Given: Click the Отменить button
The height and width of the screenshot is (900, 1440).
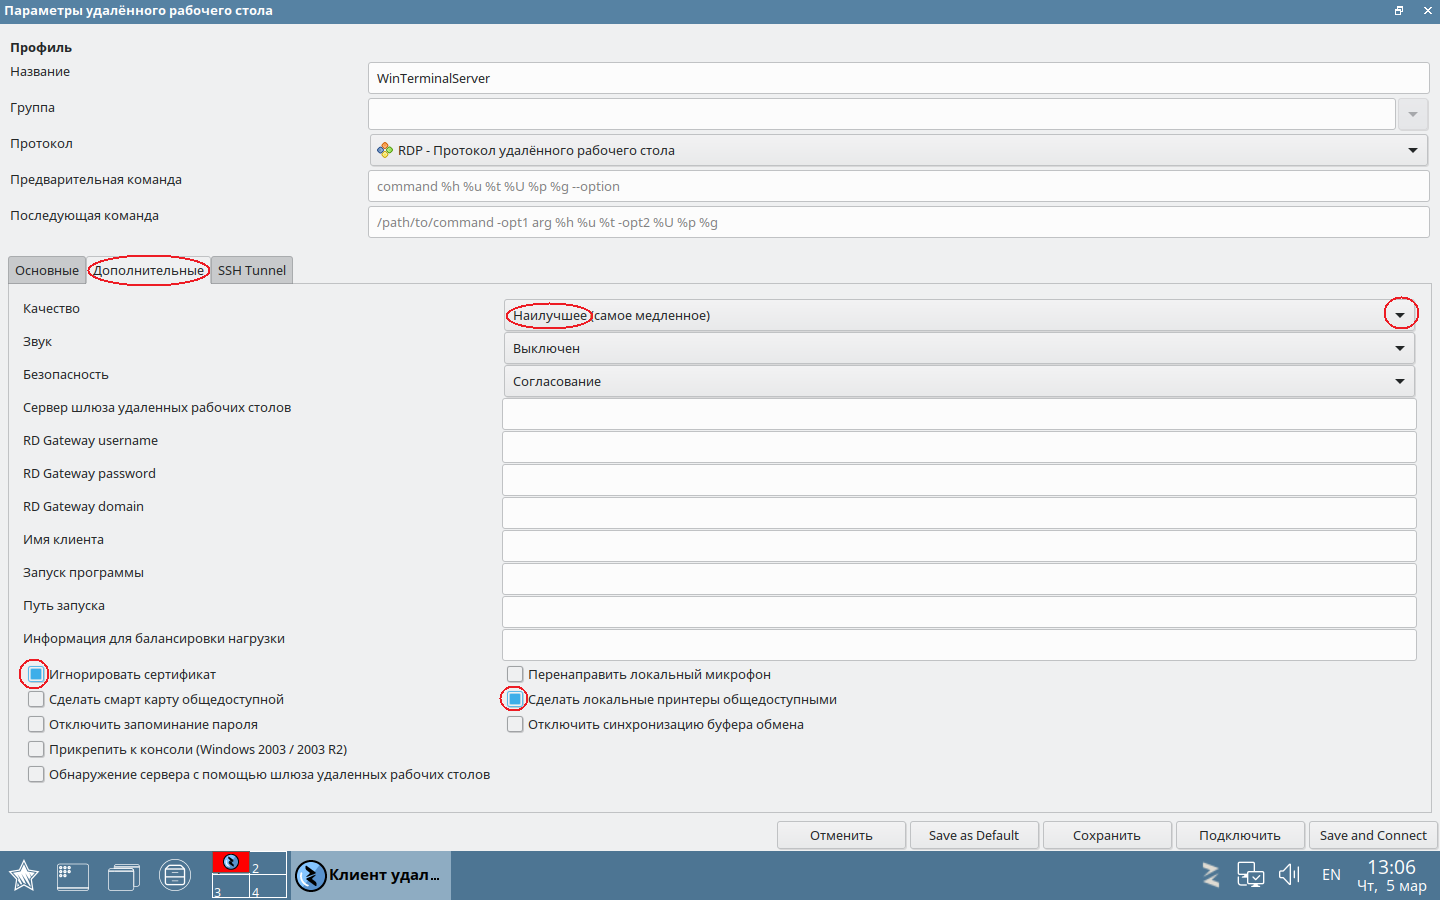Looking at the screenshot, I should [841, 835].
